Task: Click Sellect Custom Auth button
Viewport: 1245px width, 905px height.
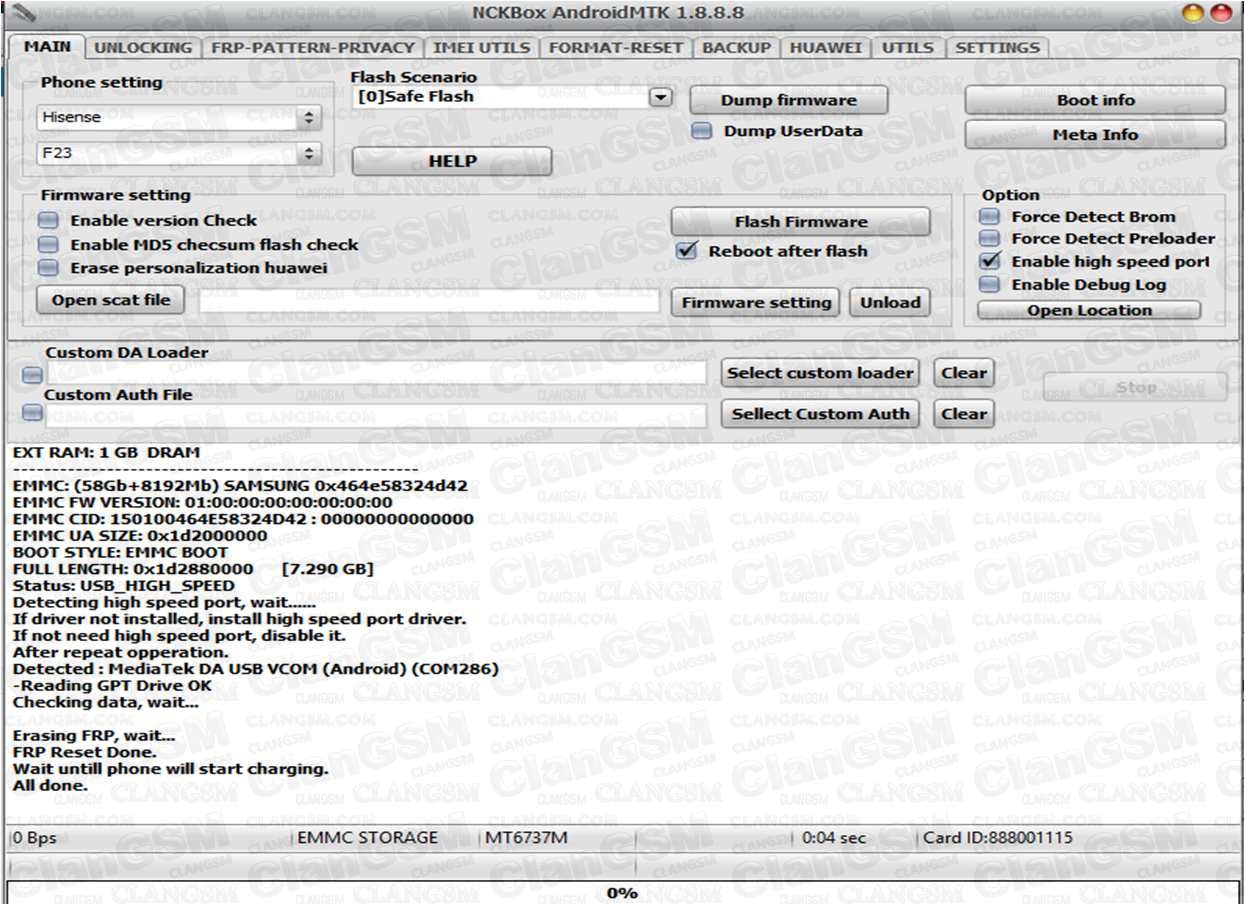Action: (x=820, y=414)
